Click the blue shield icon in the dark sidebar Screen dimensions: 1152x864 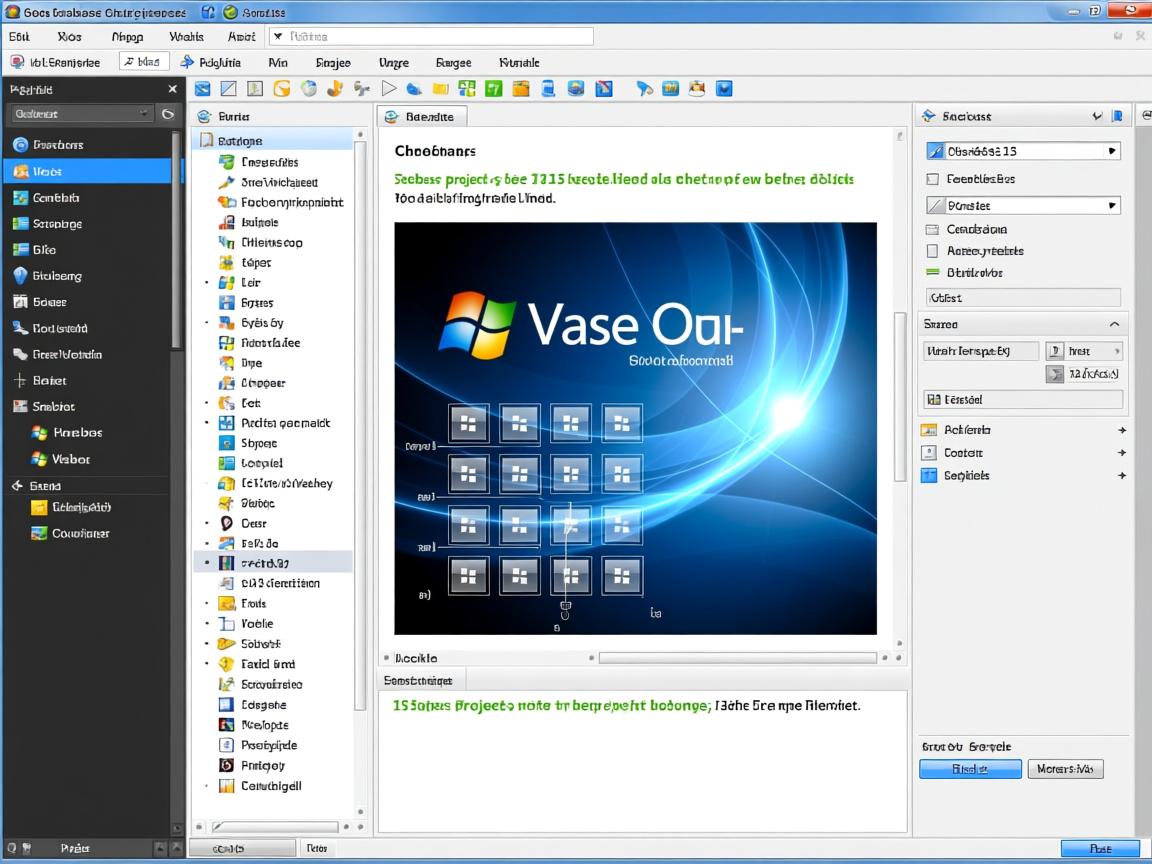(x=20, y=276)
